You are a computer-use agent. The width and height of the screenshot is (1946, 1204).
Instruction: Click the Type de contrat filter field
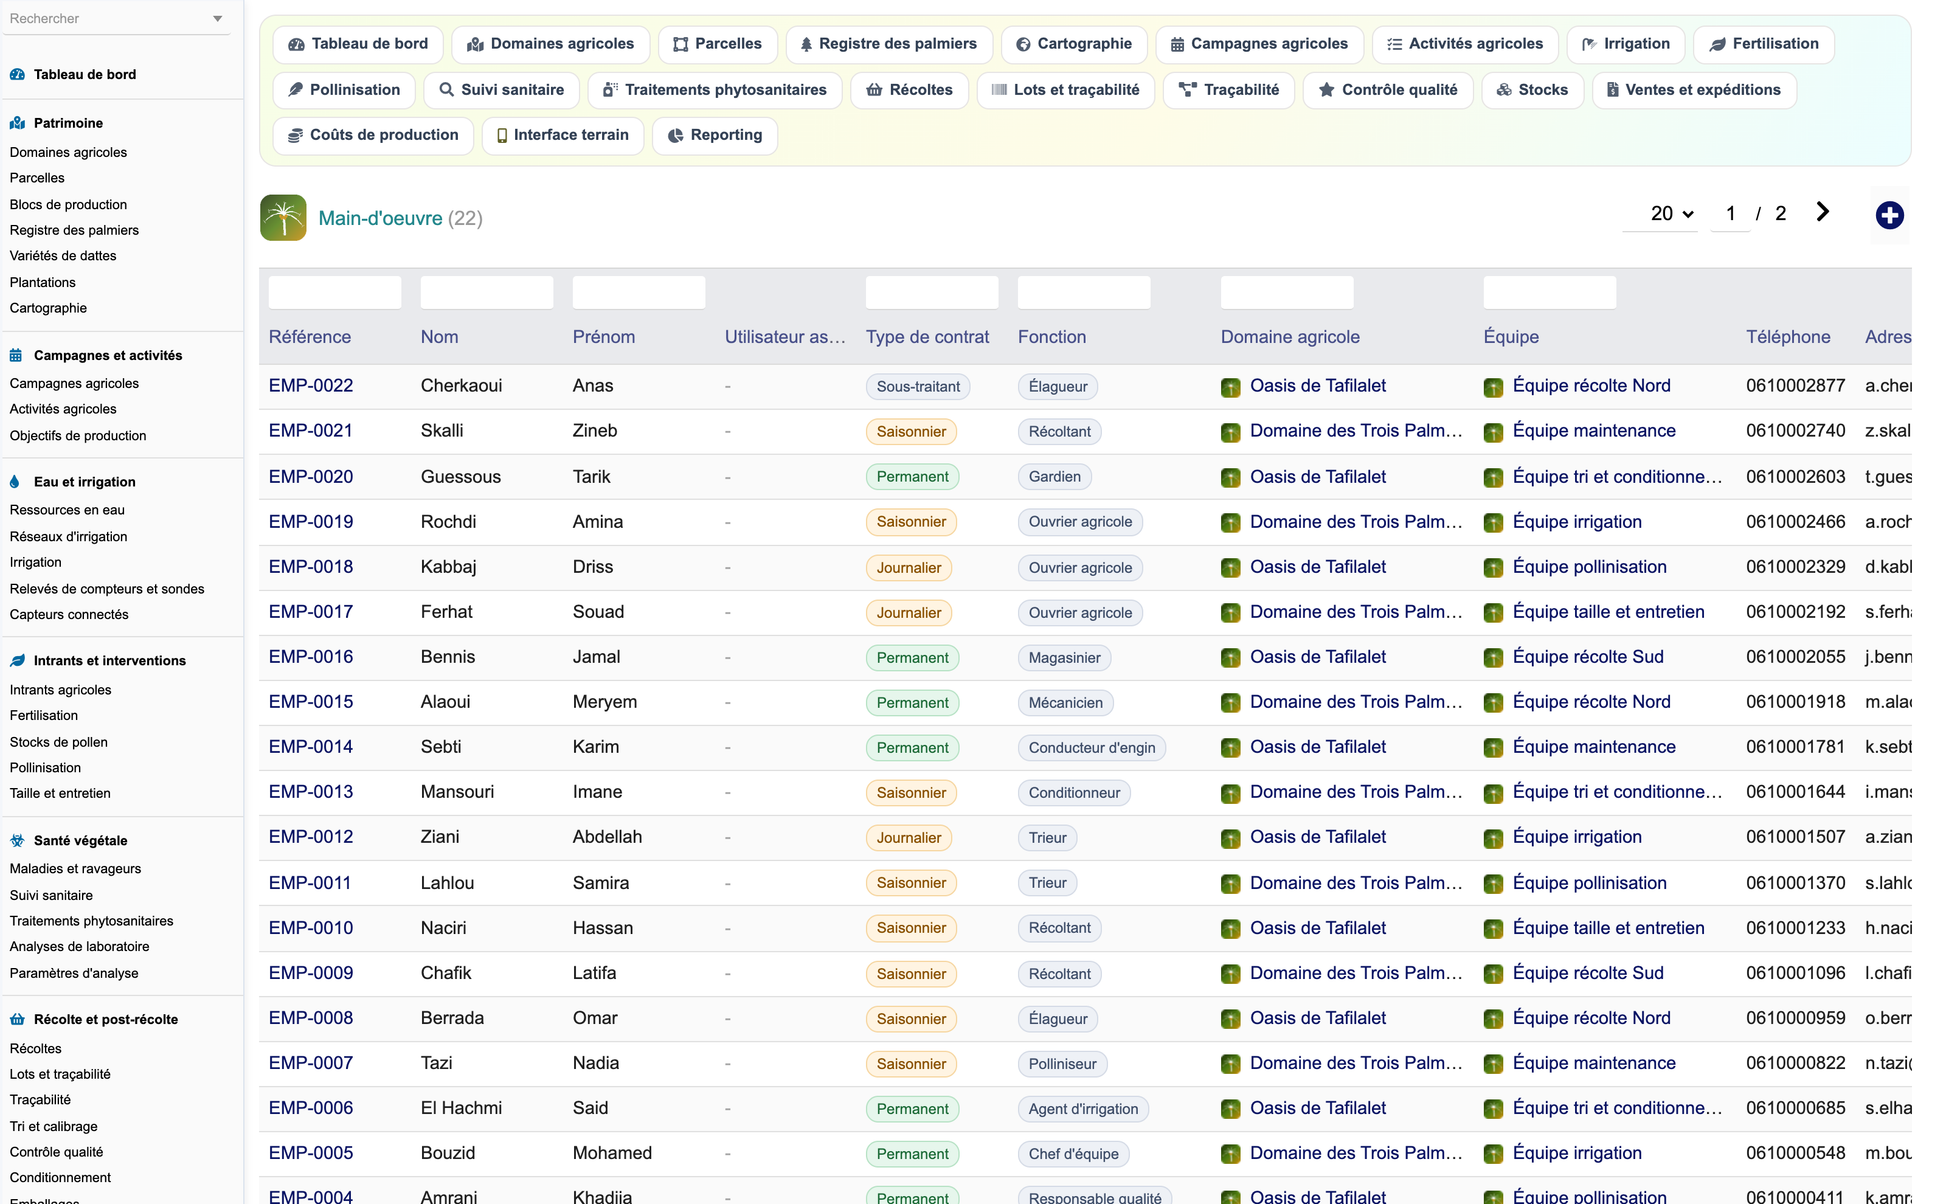(932, 292)
